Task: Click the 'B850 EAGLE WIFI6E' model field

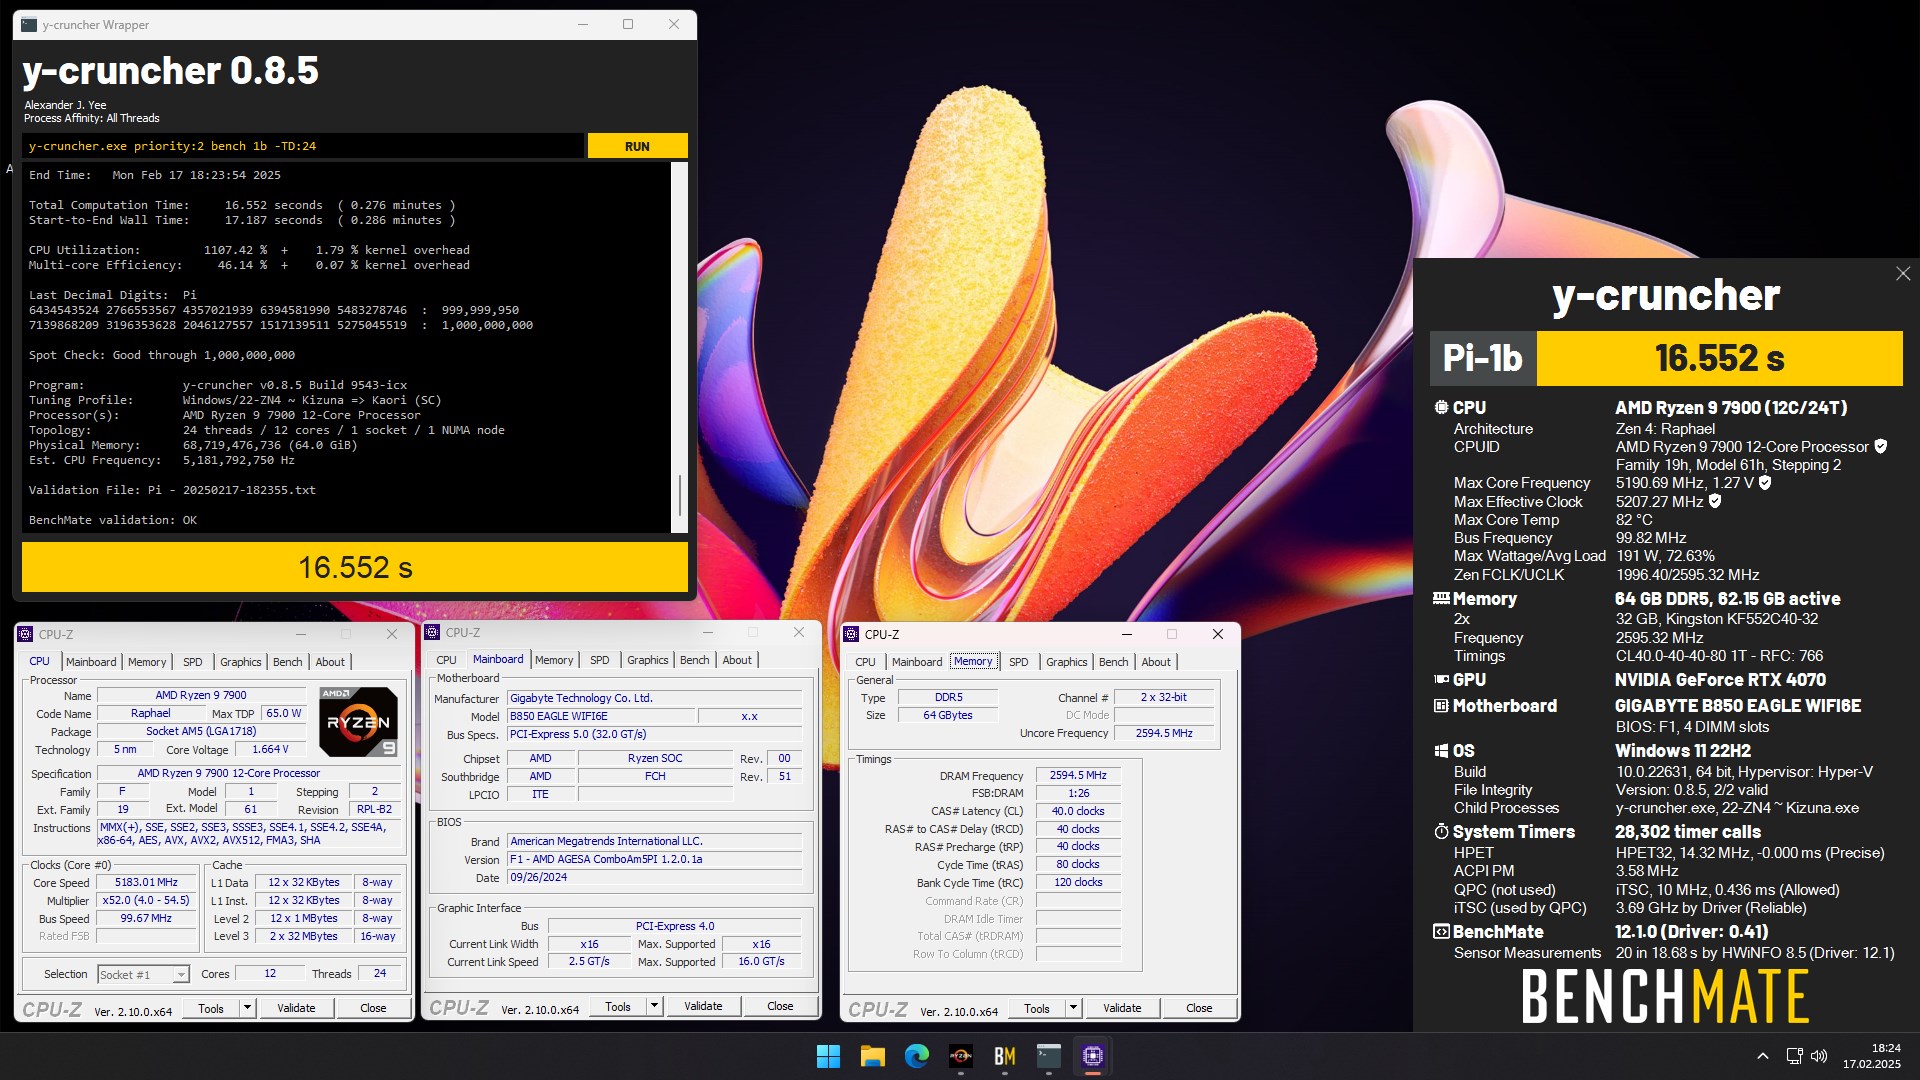Action: click(x=600, y=716)
